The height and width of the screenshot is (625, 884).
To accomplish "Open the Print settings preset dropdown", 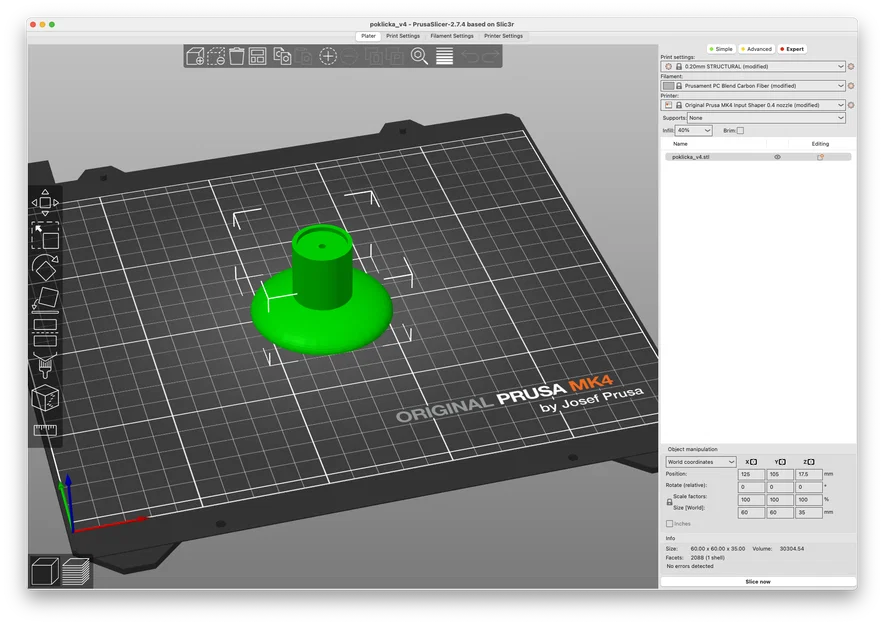I will [x=753, y=67].
